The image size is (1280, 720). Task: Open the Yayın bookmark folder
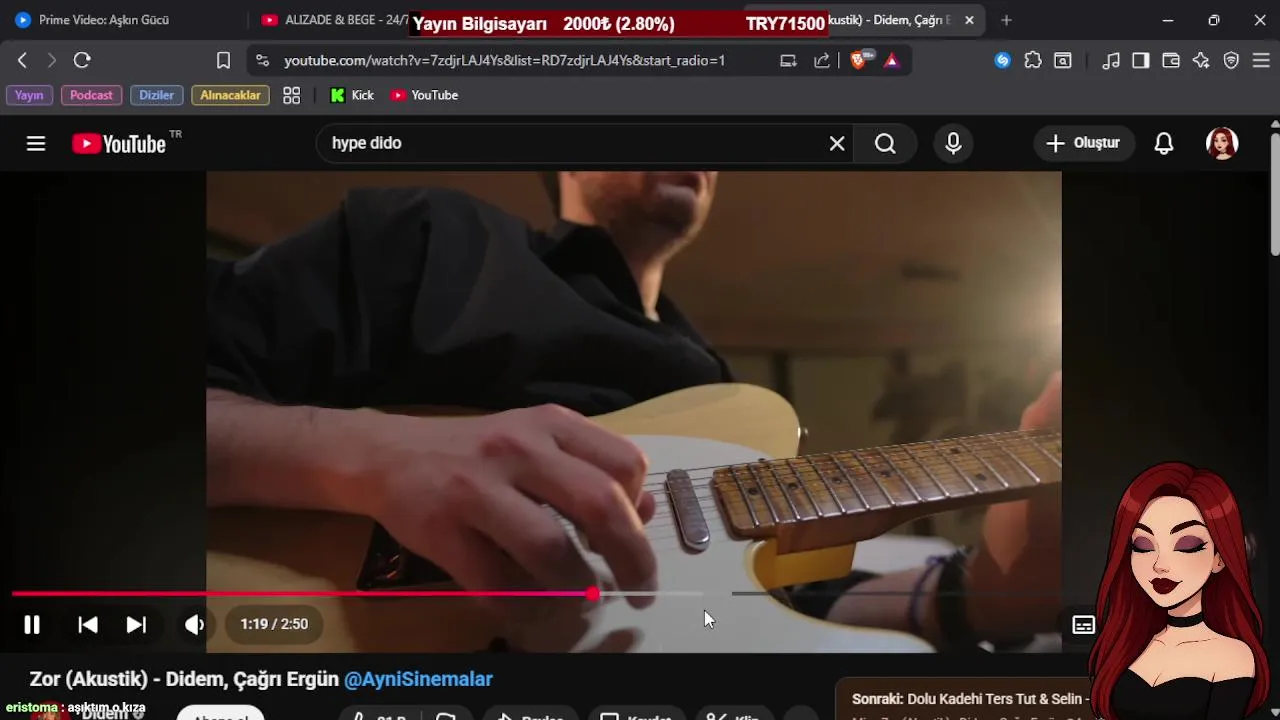pyautogui.click(x=29, y=95)
